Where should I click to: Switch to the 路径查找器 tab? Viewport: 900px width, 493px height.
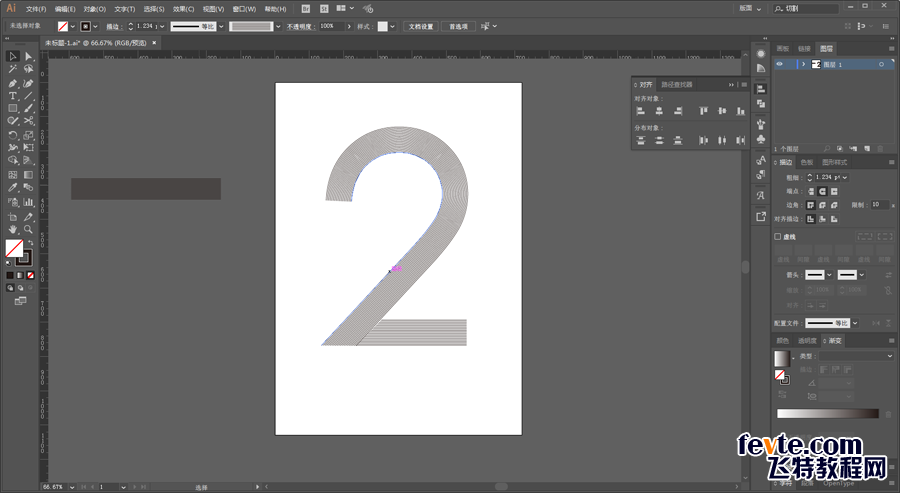(677, 84)
